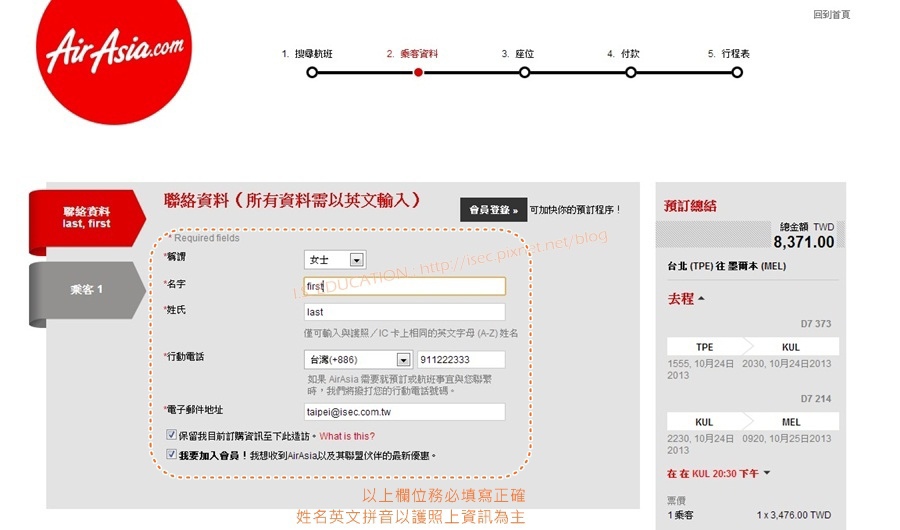900x530 pixels.
Task: Click the 台北 (TPE) 往 墨爾本 (MEL) route text
Action: [x=727, y=266]
